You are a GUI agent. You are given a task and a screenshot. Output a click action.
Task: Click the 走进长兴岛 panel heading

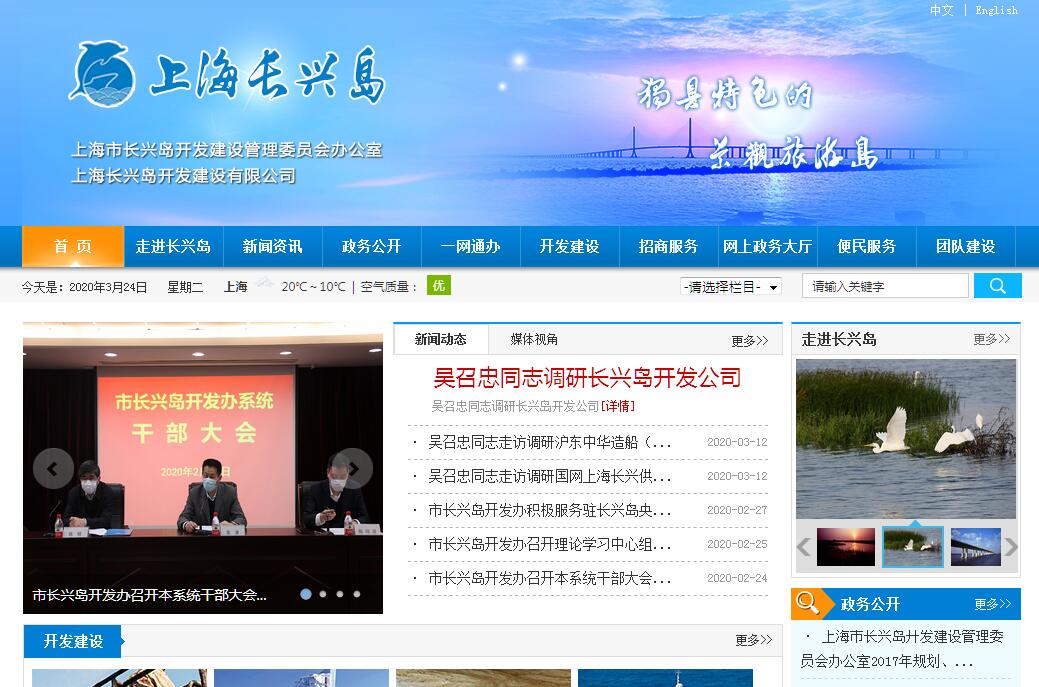coord(839,339)
